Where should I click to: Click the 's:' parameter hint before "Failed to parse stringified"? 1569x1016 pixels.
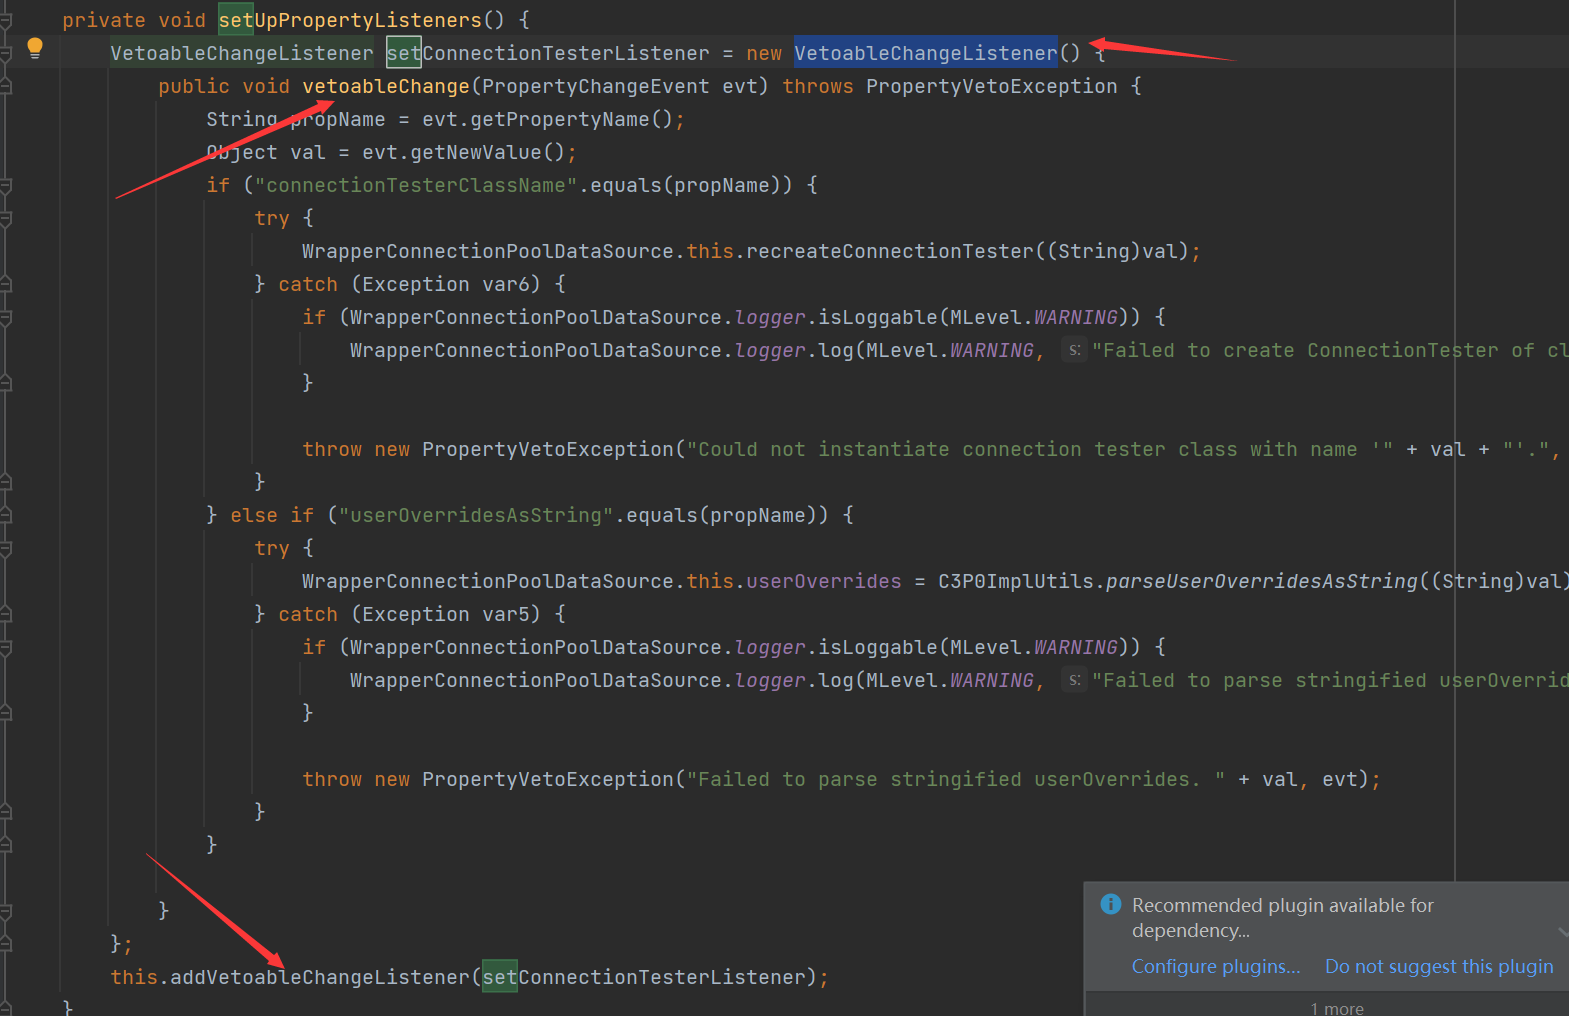tap(1074, 680)
